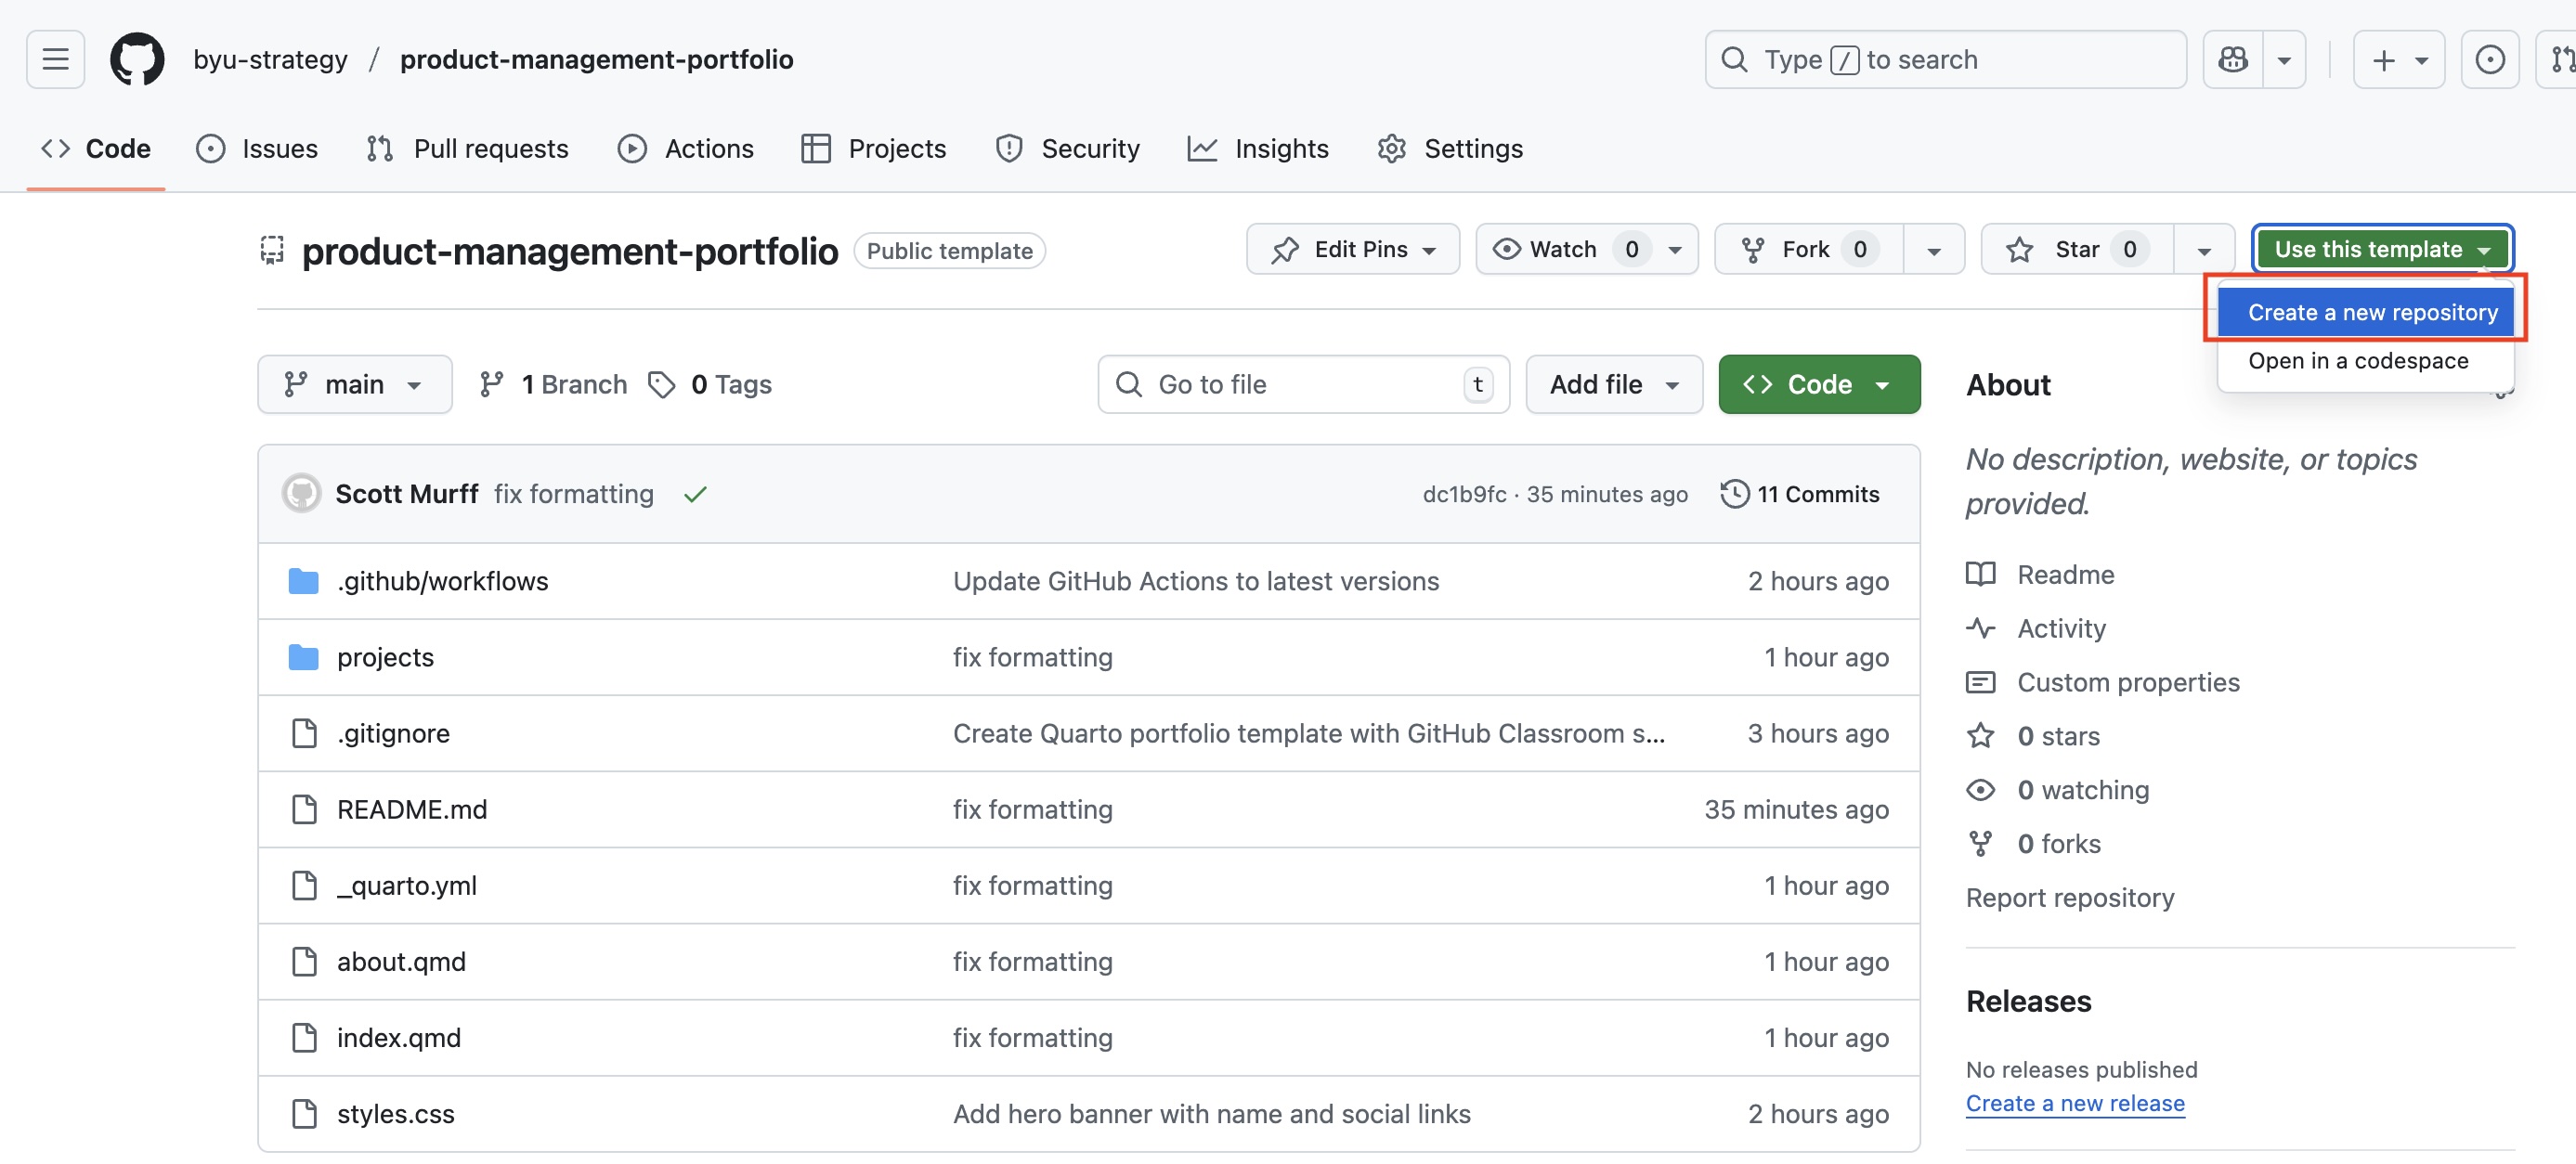This screenshot has height=1164, width=2576.
Task: Open the green Code dropdown
Action: pos(1818,384)
